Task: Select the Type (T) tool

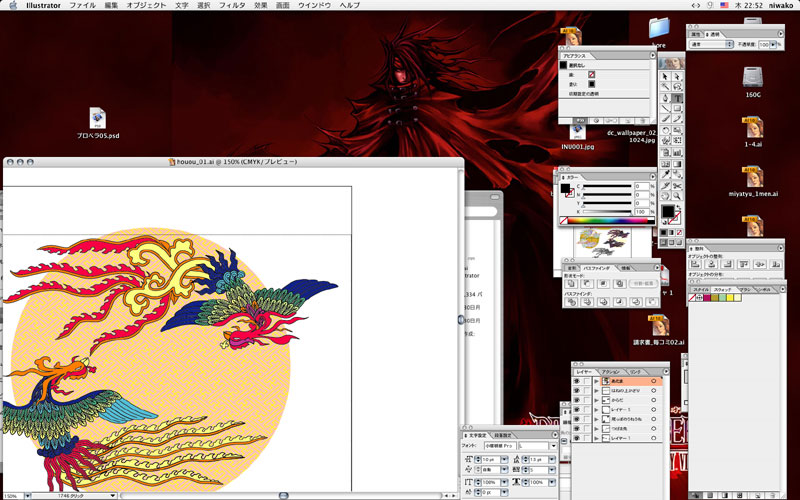Action: click(x=677, y=98)
